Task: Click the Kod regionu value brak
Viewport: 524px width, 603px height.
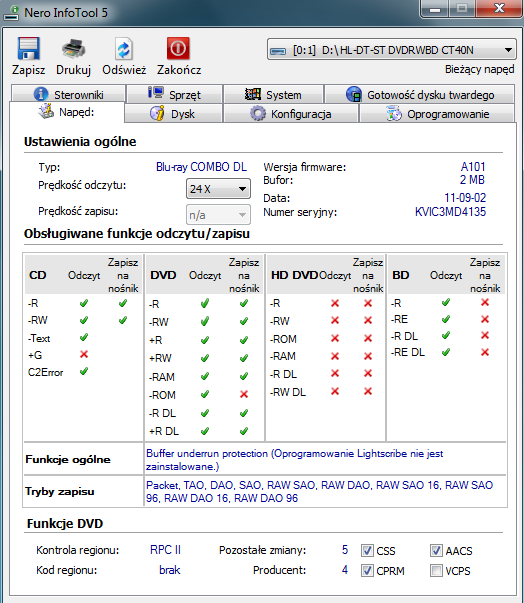Action: point(170,570)
